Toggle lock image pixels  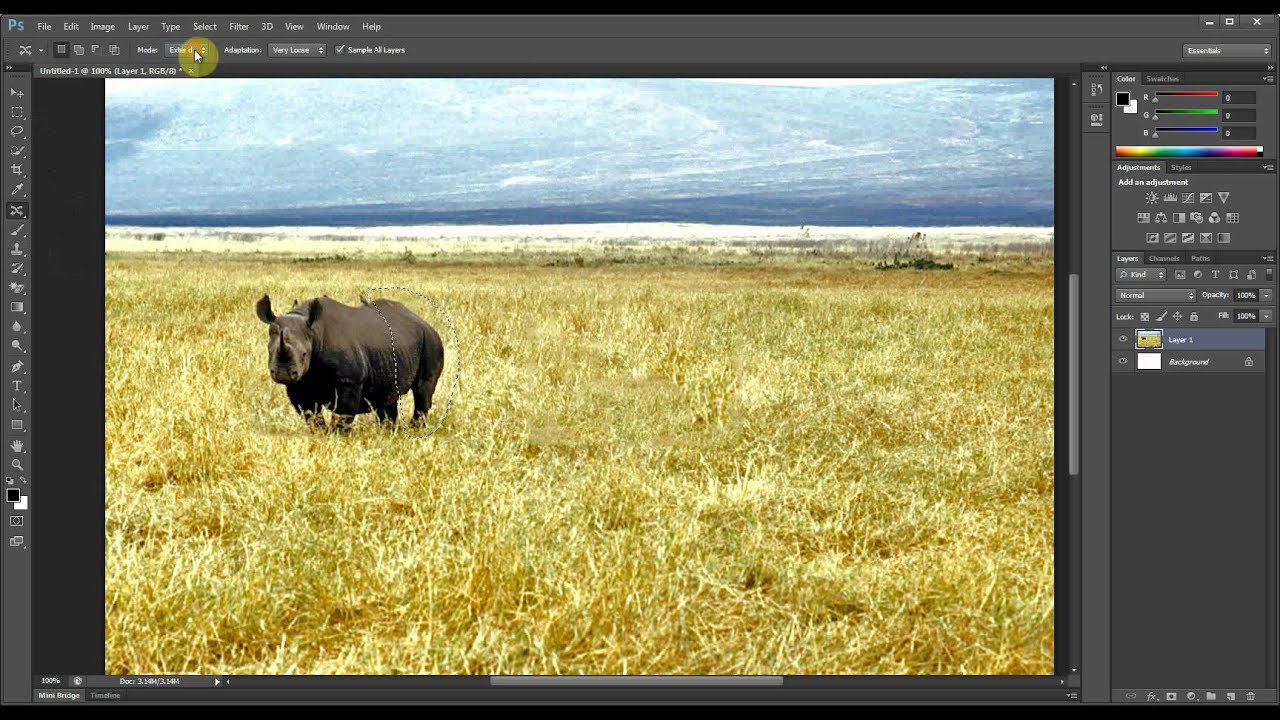[x=1161, y=317]
